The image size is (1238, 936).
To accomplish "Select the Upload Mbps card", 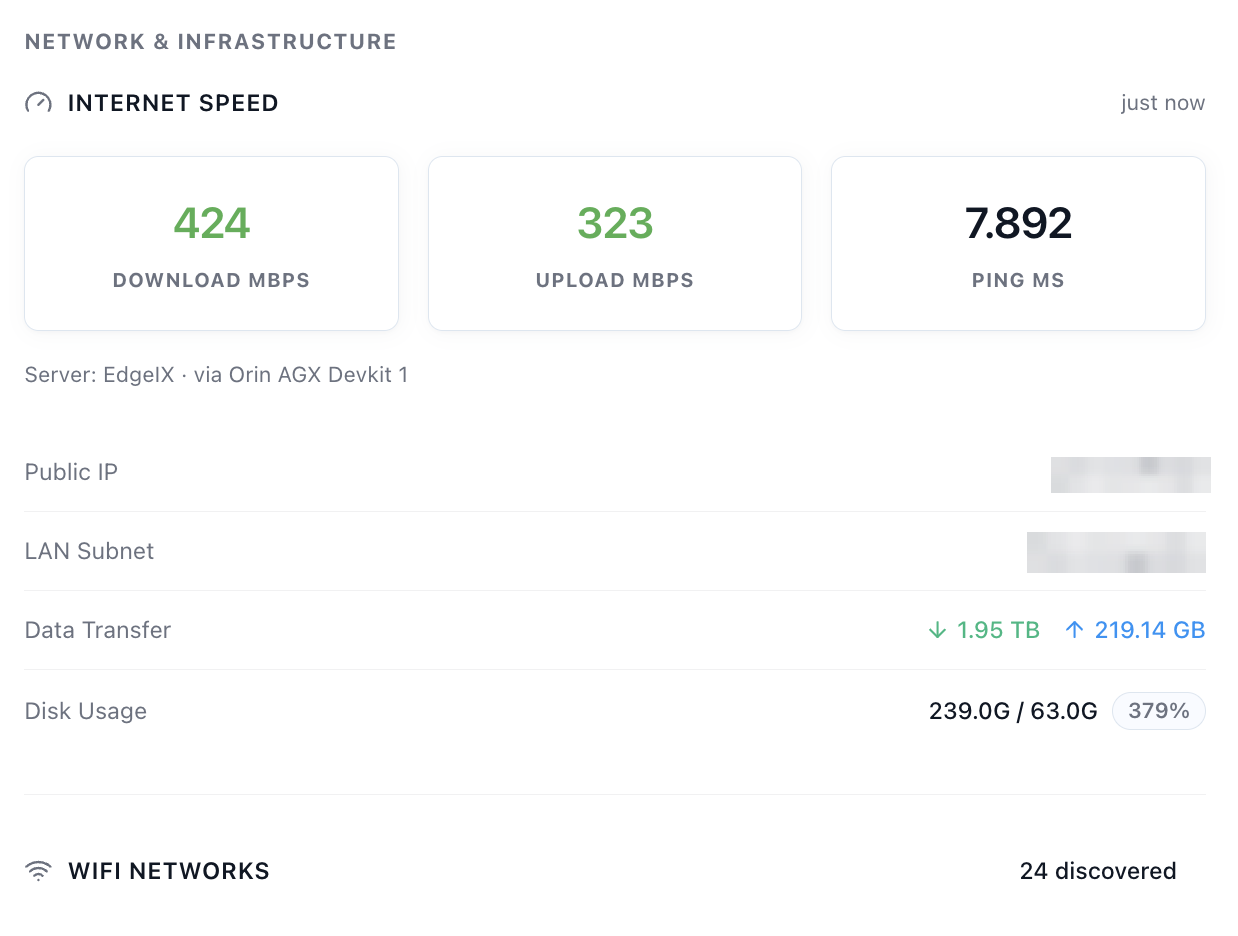I will [615, 243].
